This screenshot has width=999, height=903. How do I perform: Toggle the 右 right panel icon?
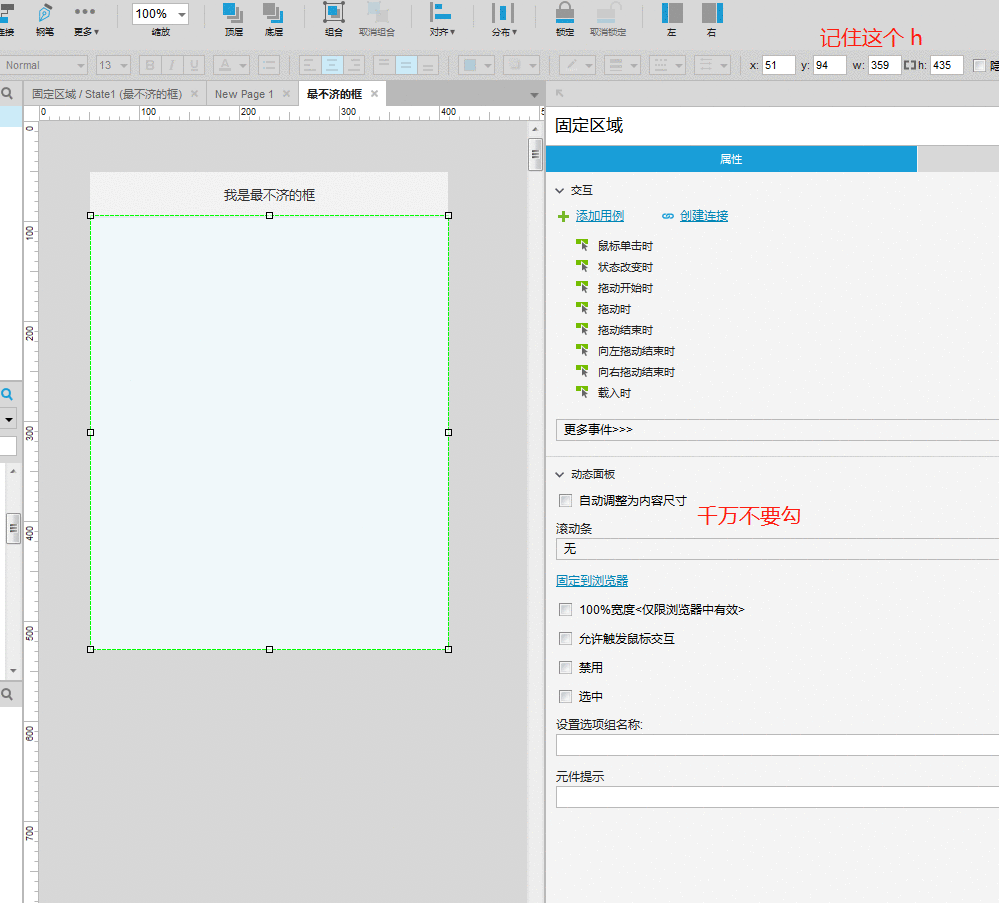pyautogui.click(x=712, y=20)
